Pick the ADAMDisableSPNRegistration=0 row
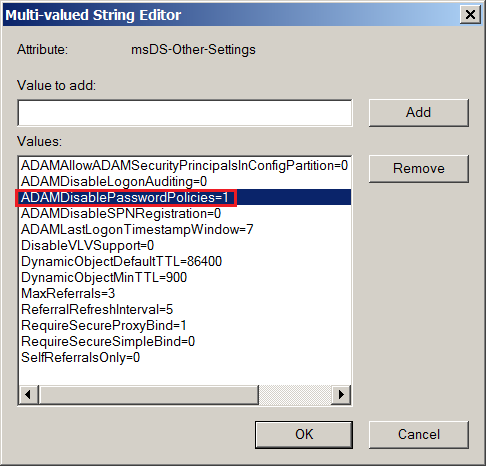 tap(185, 213)
